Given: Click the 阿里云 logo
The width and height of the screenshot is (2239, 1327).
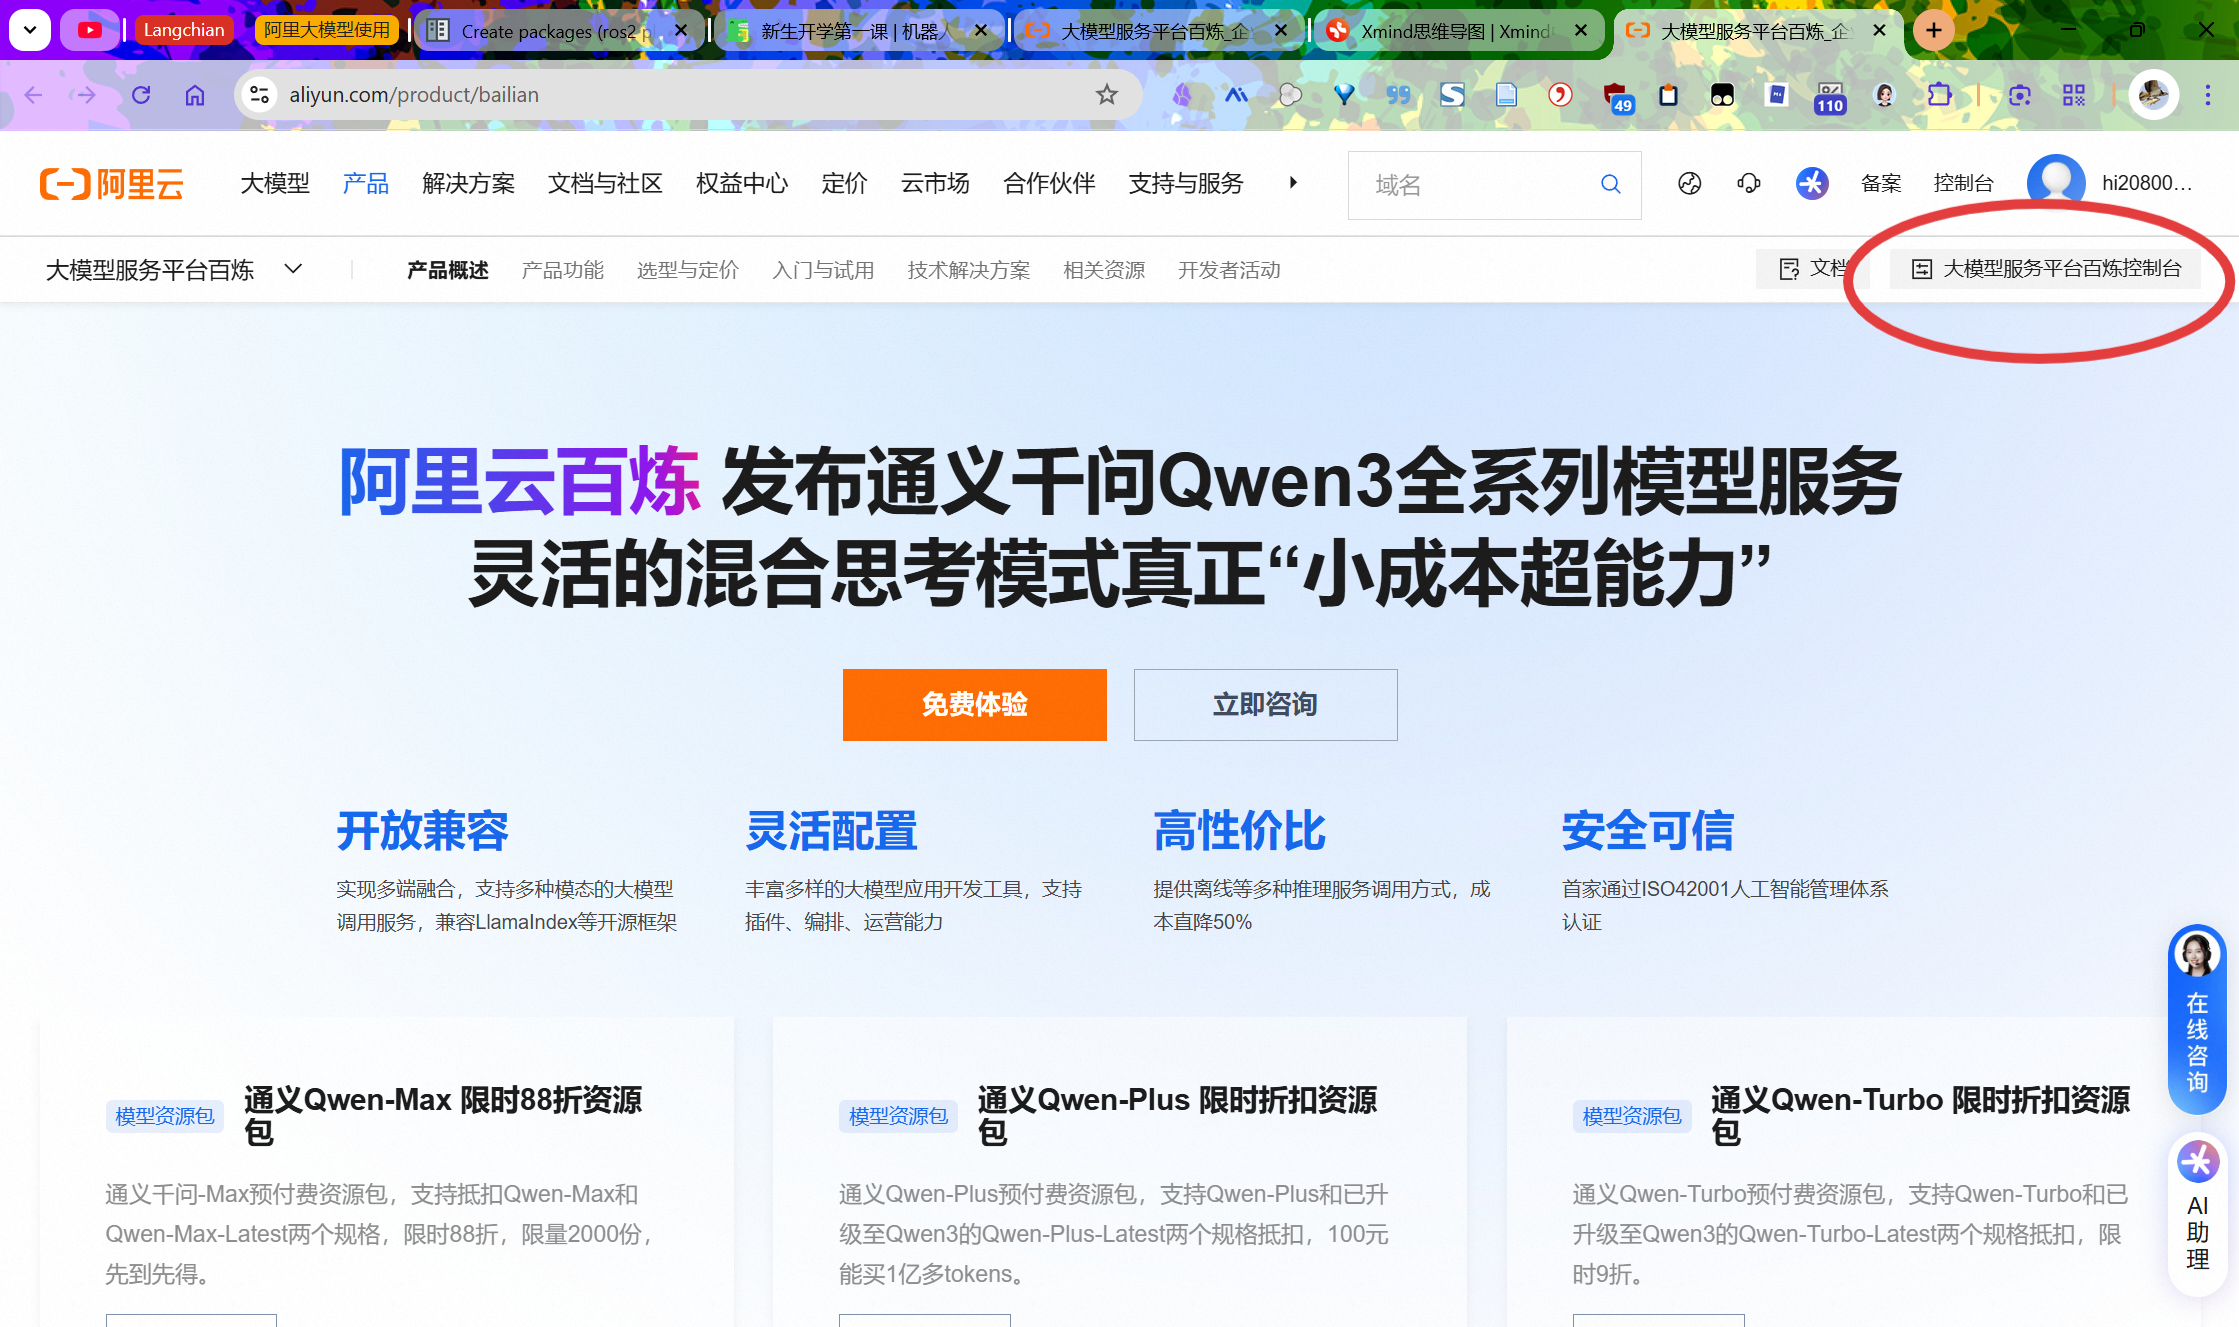Looking at the screenshot, I should 112,184.
